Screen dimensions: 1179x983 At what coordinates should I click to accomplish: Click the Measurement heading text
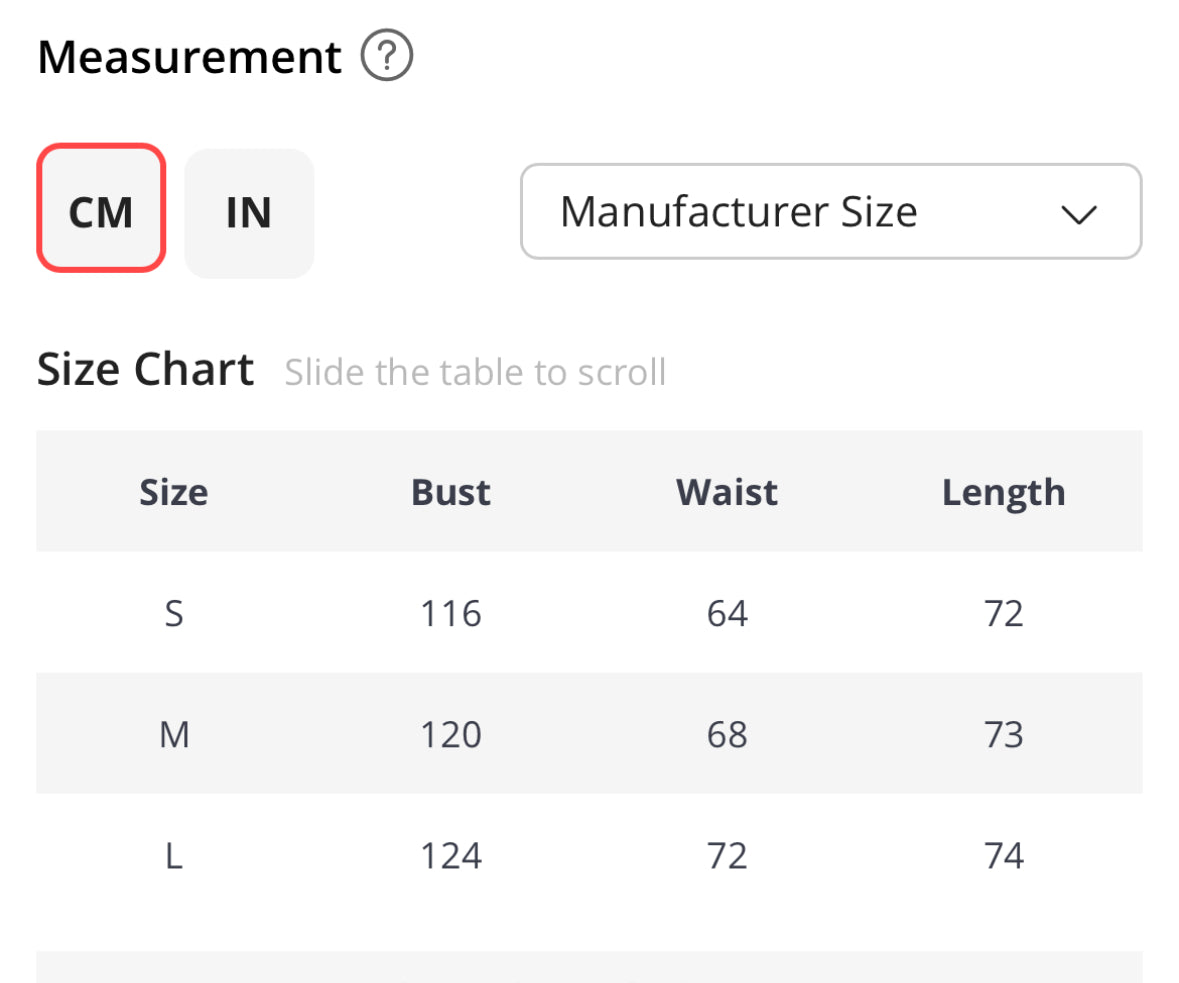(190, 58)
